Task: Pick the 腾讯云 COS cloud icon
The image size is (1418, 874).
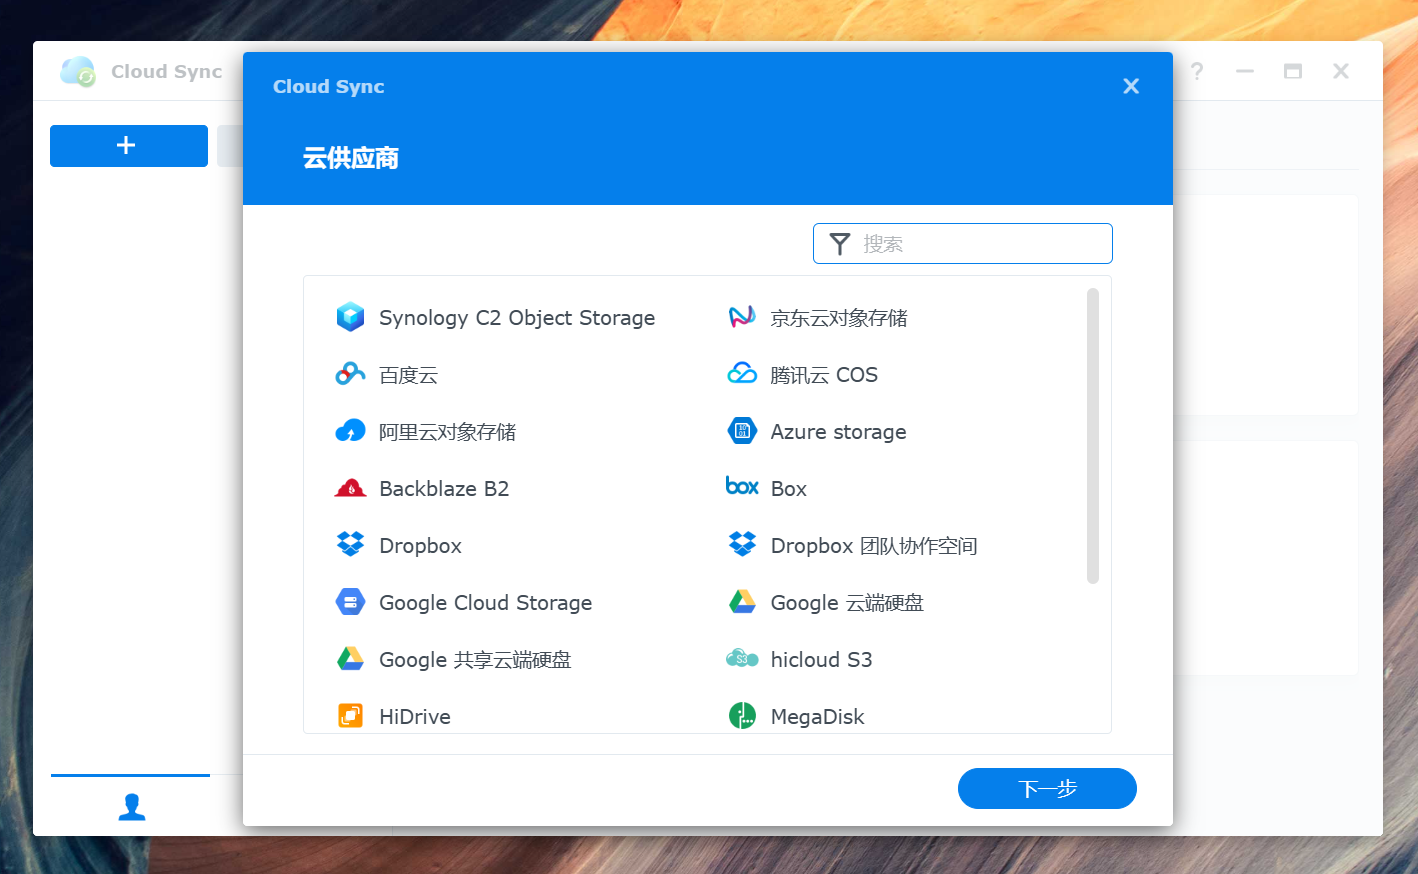Action: 742,373
